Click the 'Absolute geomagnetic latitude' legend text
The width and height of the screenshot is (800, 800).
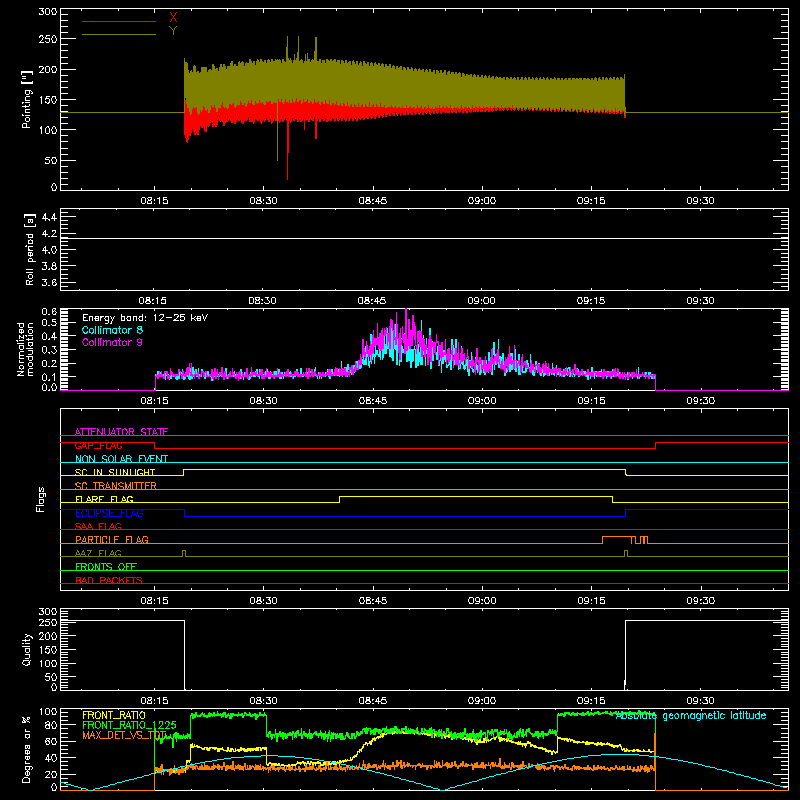[x=691, y=716]
